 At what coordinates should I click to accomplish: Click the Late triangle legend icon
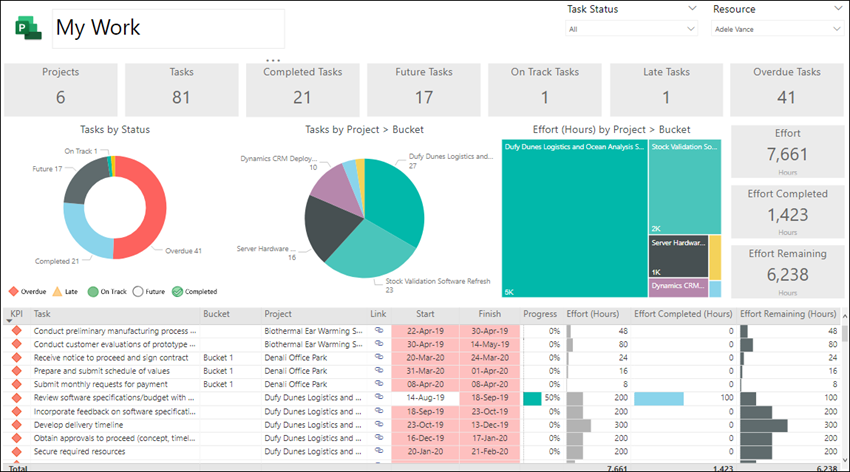click(57, 292)
